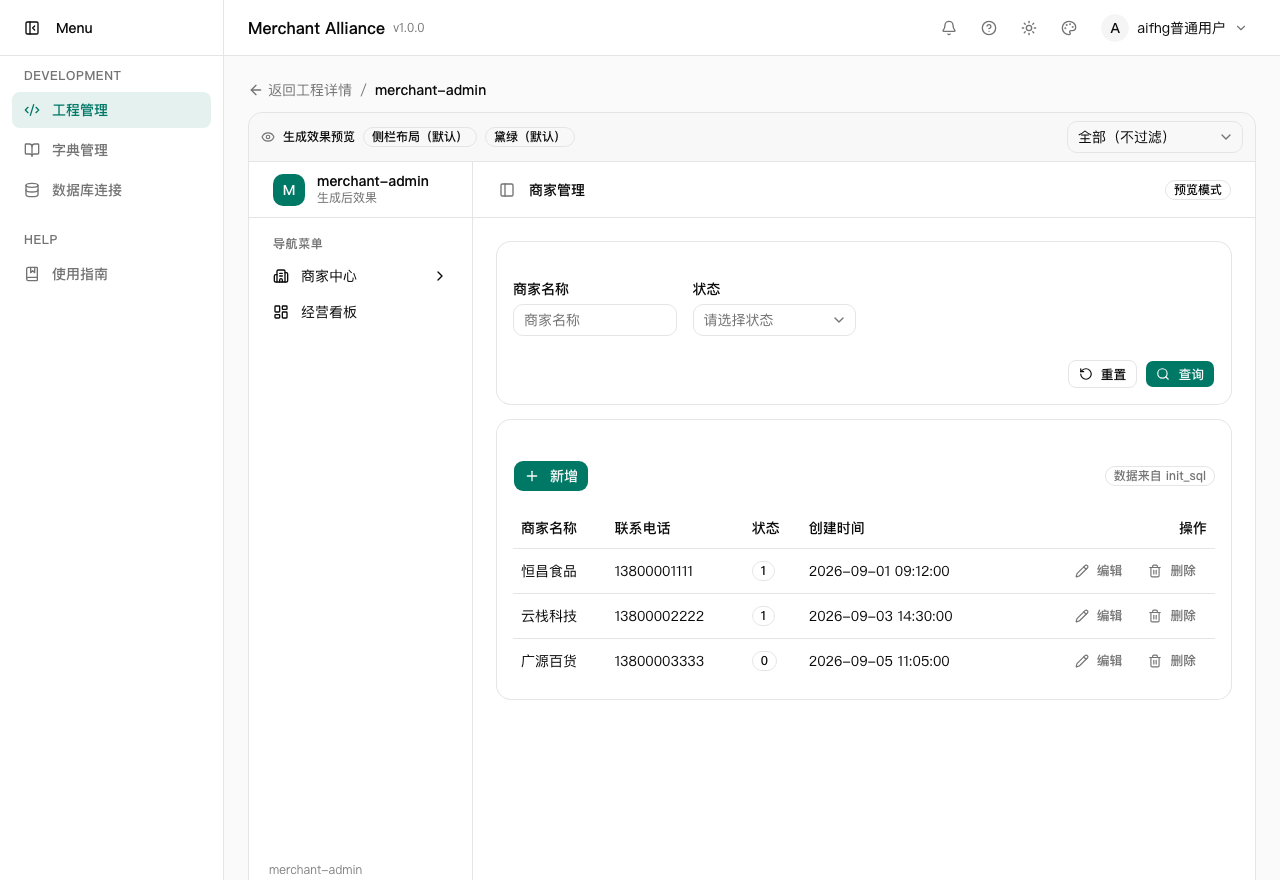Open the color palette theme icon

[1069, 28]
